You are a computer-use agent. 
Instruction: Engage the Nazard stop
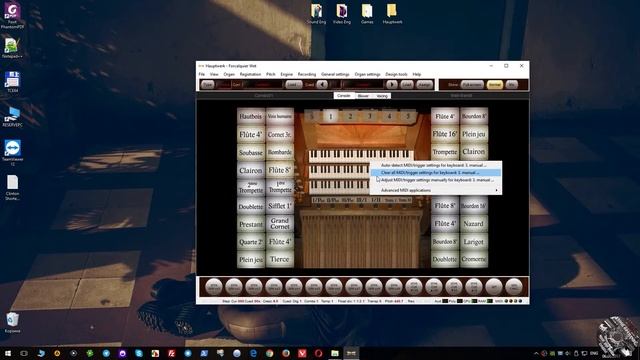[473, 224]
